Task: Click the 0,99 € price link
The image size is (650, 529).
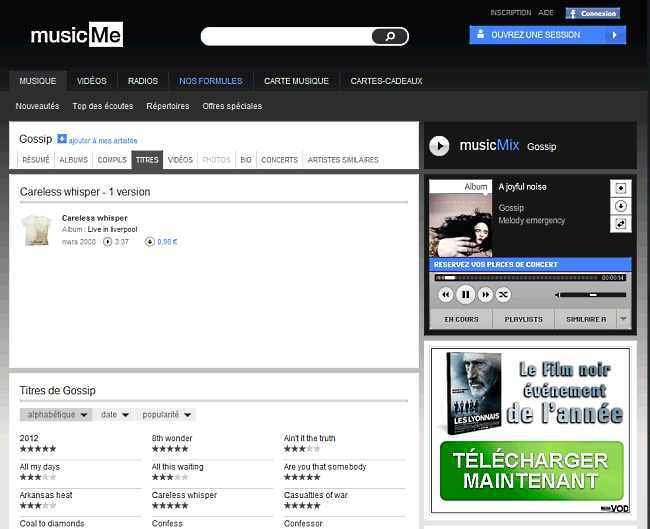Action: (167, 242)
